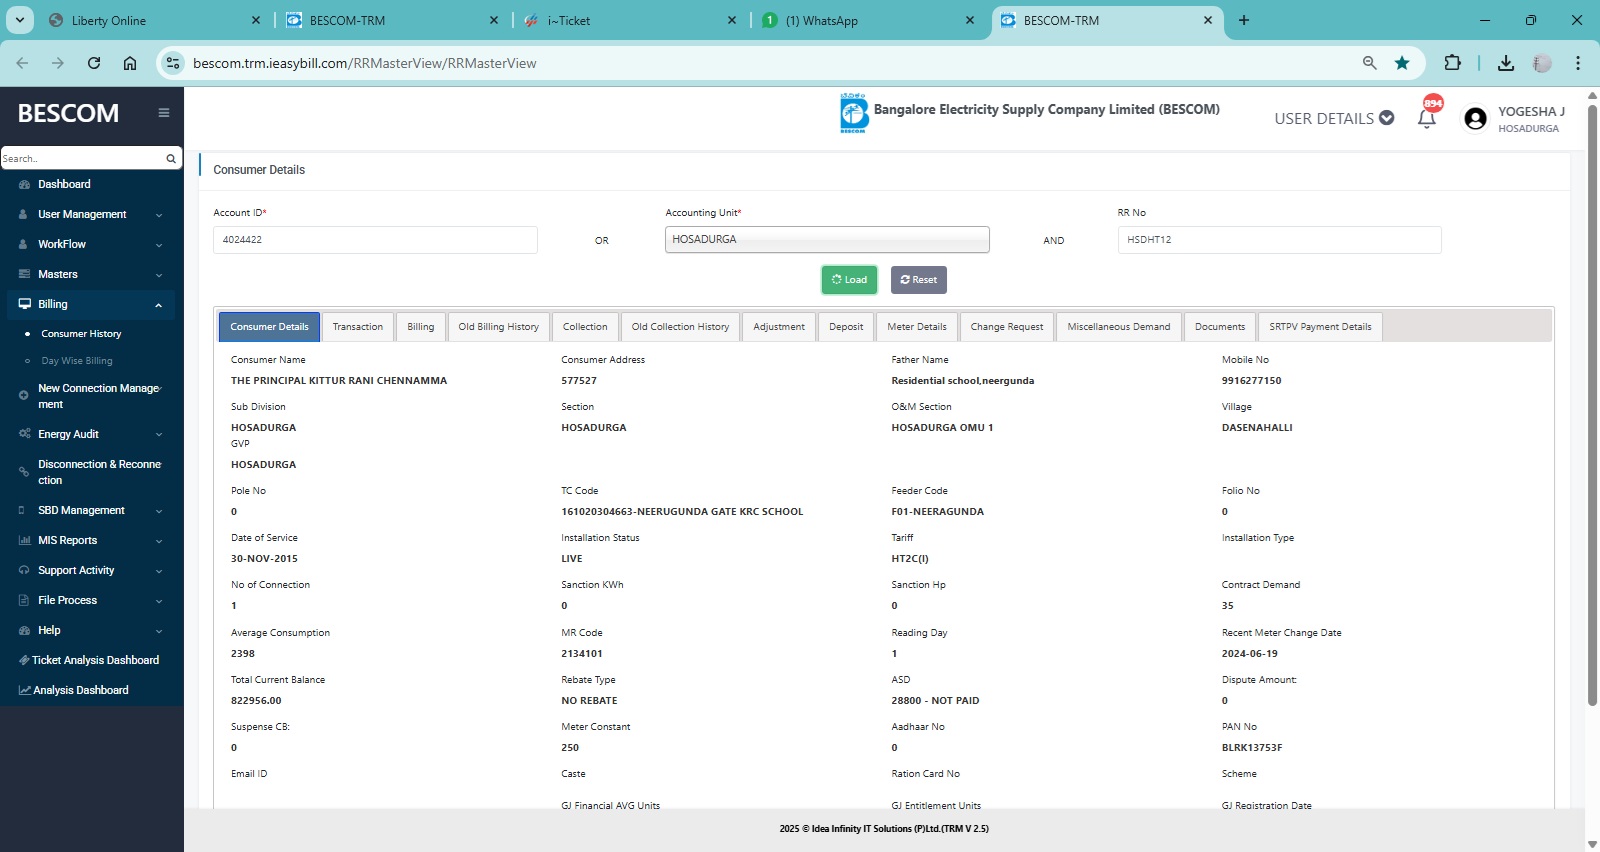This screenshot has width=1600, height=852.
Task: Click the page vertical scrollbar
Action: (x=1592, y=400)
